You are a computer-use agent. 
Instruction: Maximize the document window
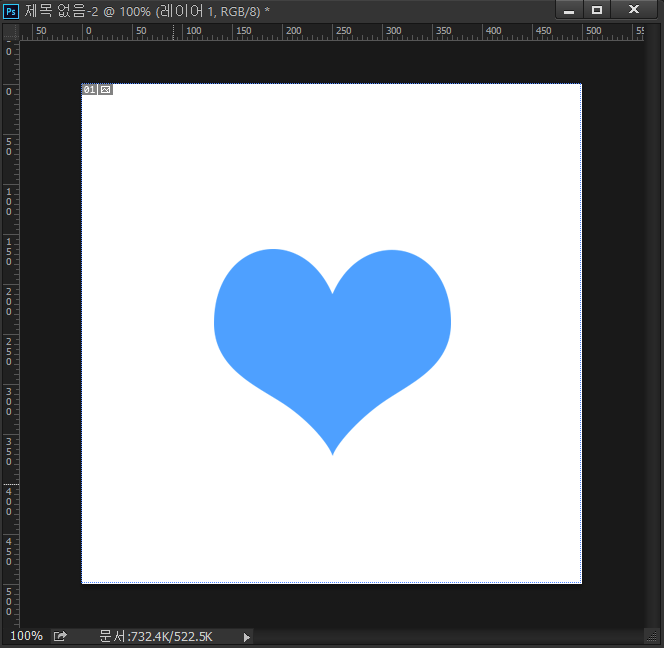click(597, 10)
